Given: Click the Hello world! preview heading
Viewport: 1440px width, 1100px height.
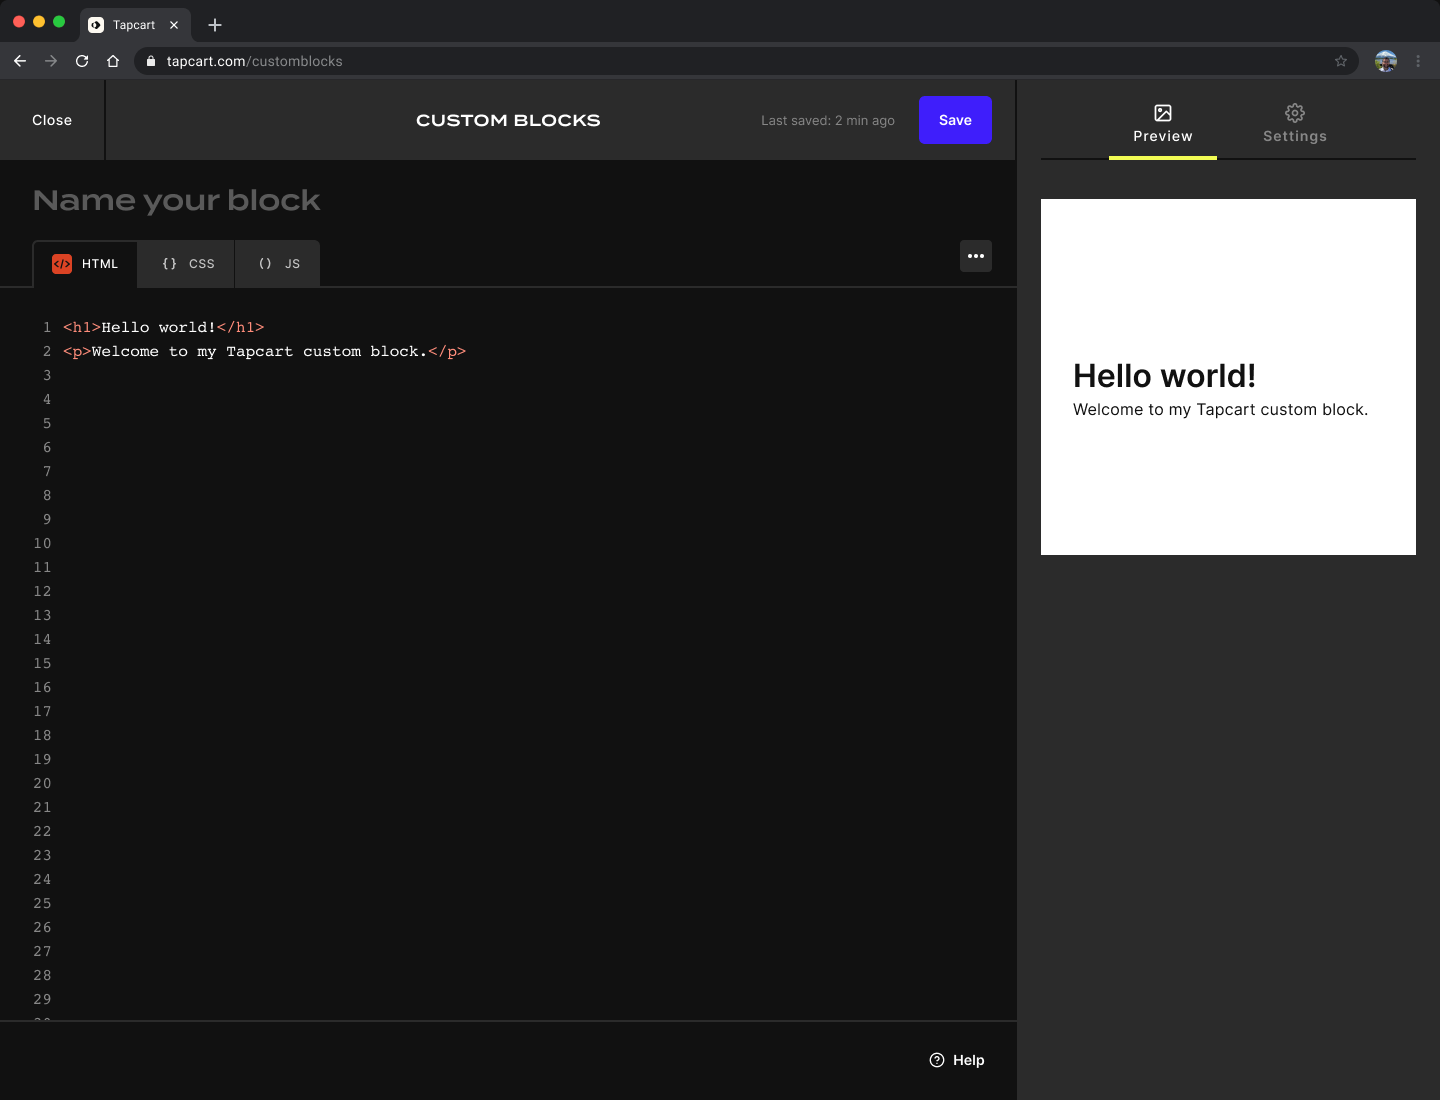Looking at the screenshot, I should (x=1164, y=376).
